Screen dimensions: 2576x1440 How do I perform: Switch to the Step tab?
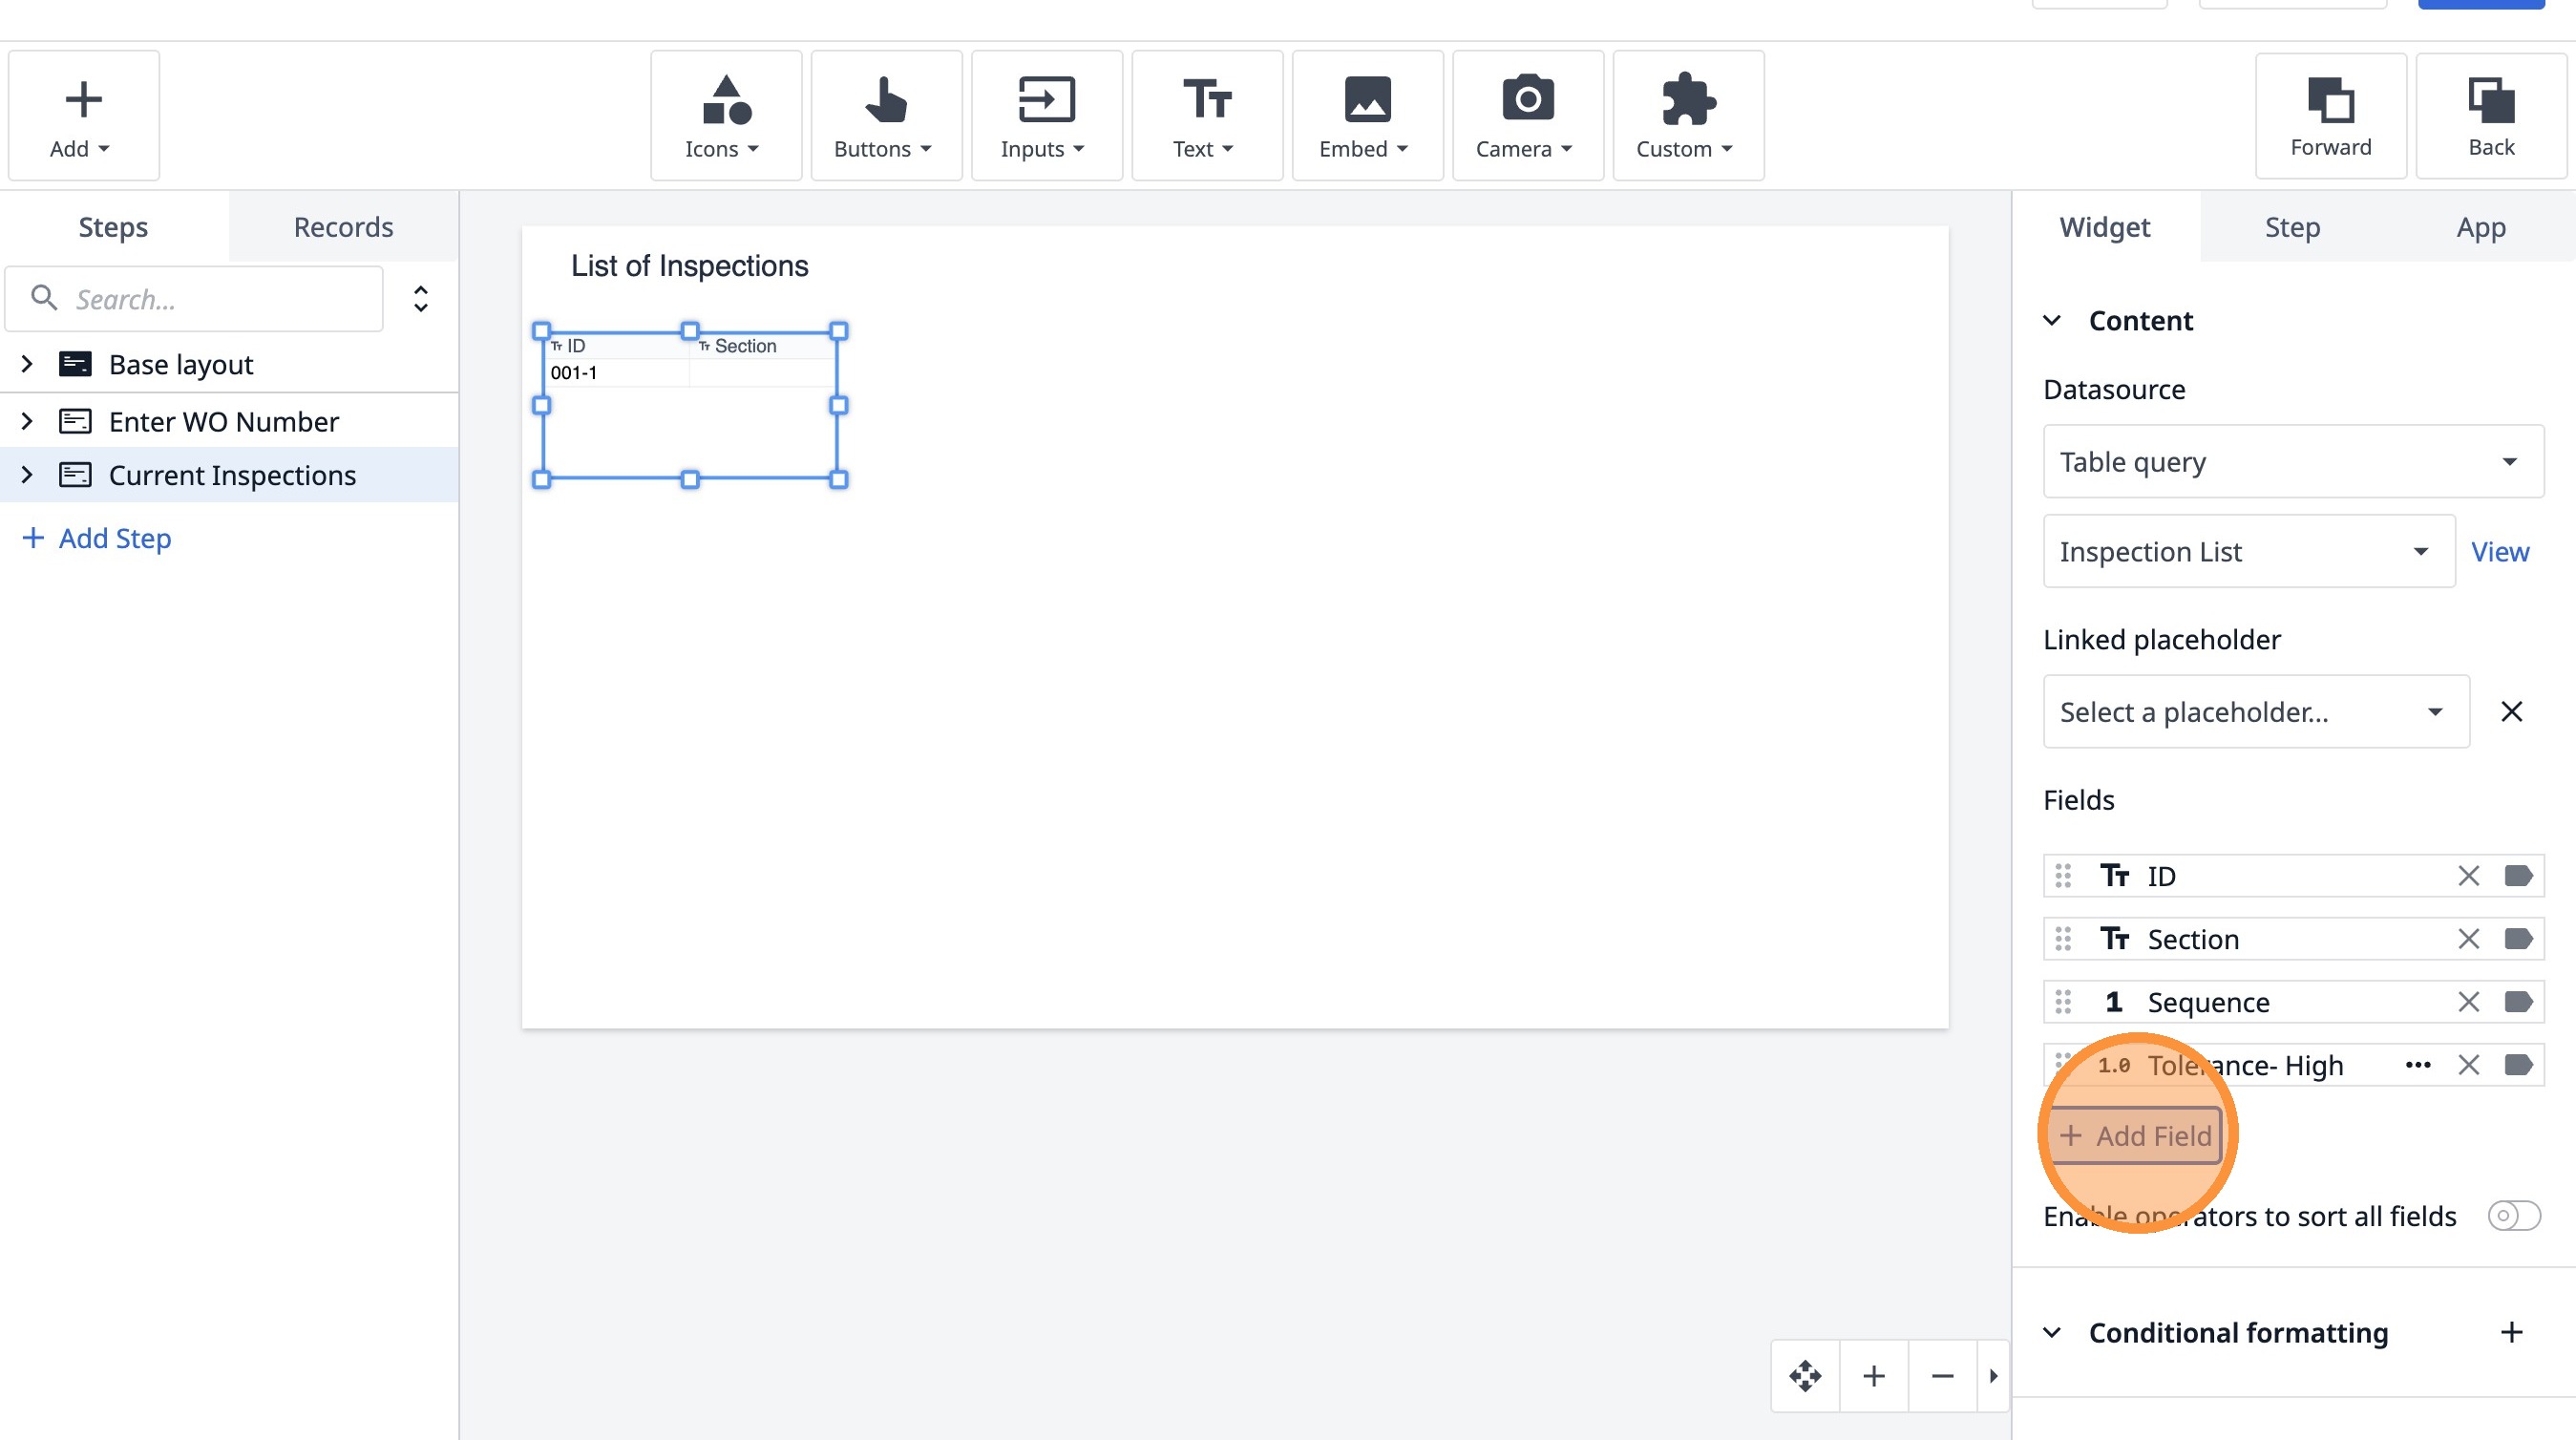tap(2292, 227)
